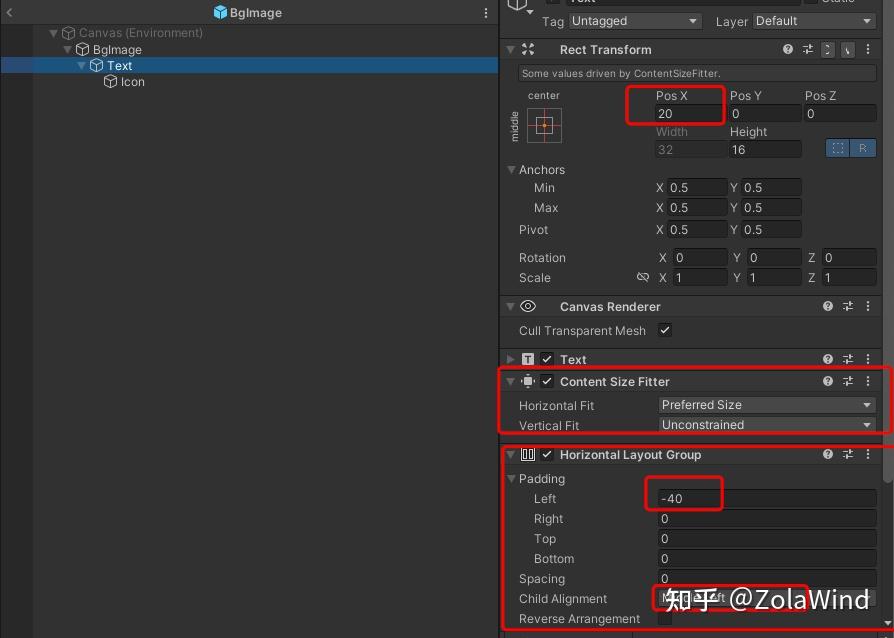Open Rect Transform preset settings icon
Screen dimensions: 894x638
click(x=808, y=50)
